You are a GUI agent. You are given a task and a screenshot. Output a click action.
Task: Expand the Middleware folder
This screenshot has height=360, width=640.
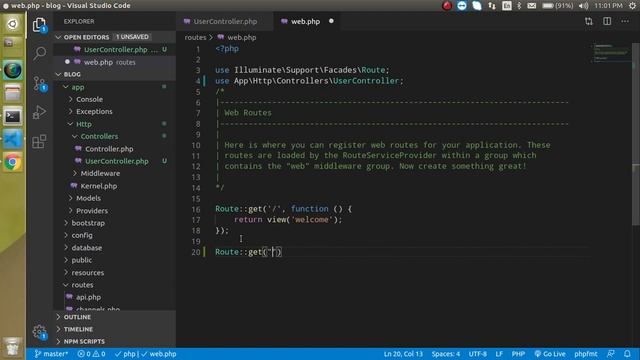[100, 173]
